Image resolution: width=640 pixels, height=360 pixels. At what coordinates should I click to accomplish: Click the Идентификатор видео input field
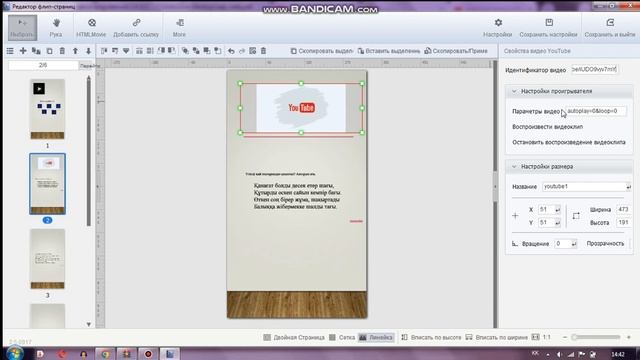click(594, 70)
